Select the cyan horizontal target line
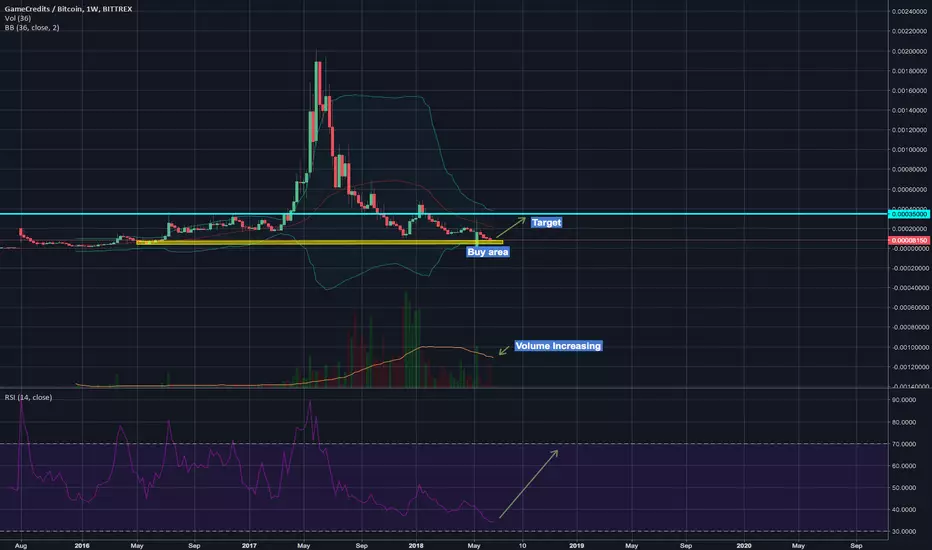Image resolution: width=932 pixels, height=550 pixels. coord(443,213)
